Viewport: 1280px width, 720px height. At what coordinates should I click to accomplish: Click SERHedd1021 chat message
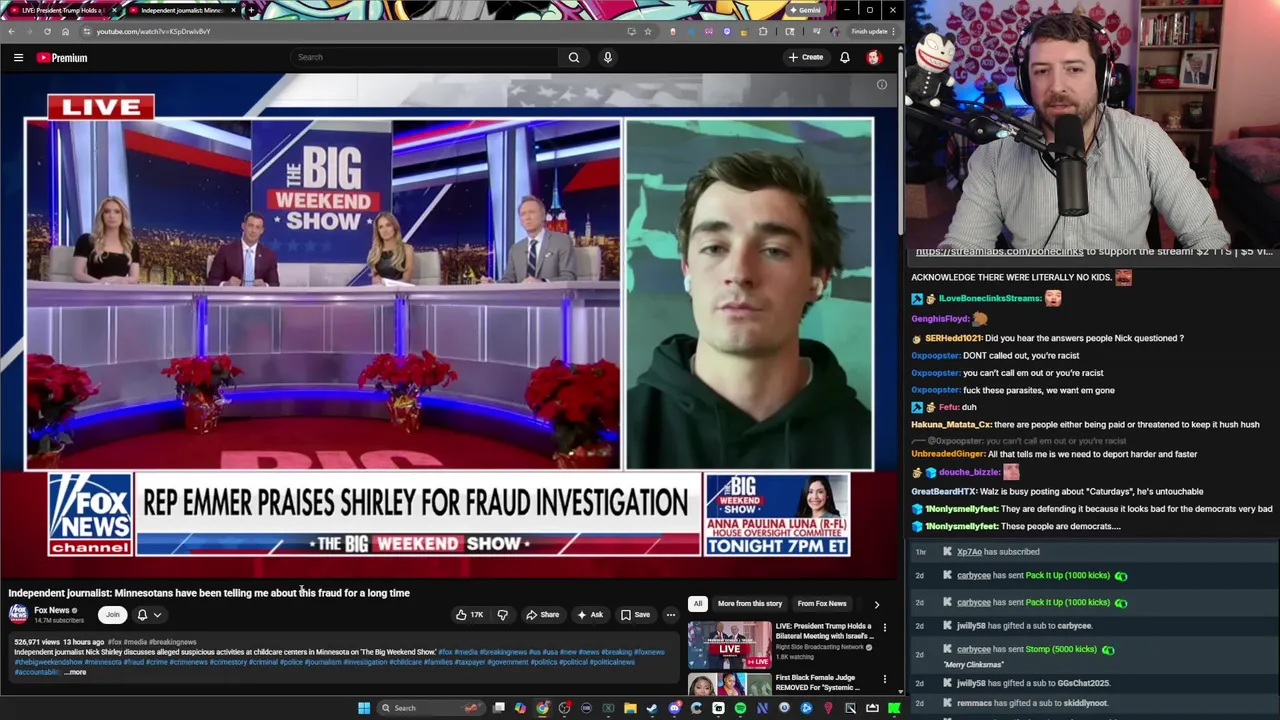click(x=1047, y=338)
